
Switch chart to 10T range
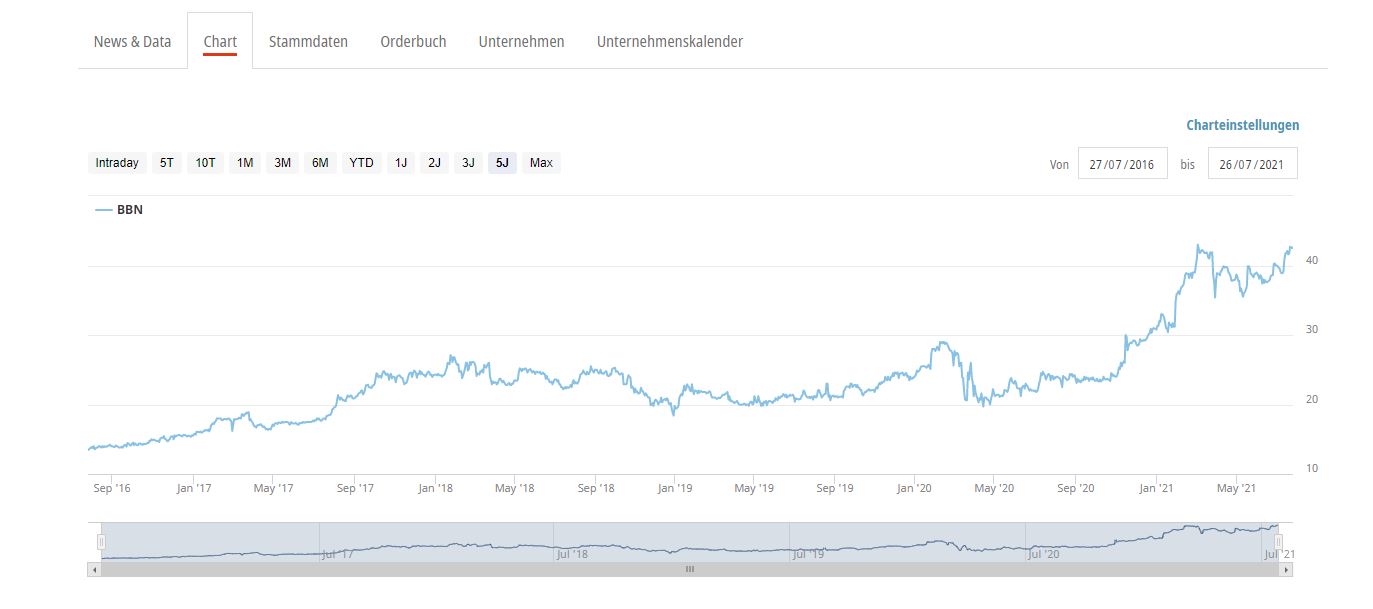click(205, 163)
